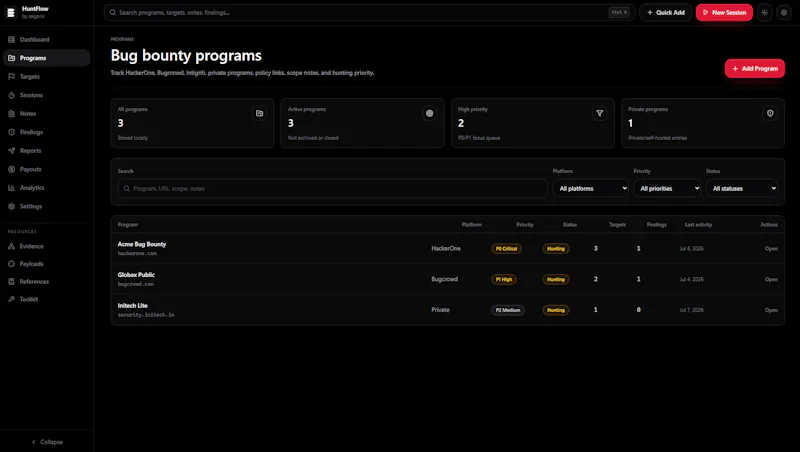Click the P1 High priority badge
The image size is (800, 452).
pyautogui.click(x=504, y=279)
